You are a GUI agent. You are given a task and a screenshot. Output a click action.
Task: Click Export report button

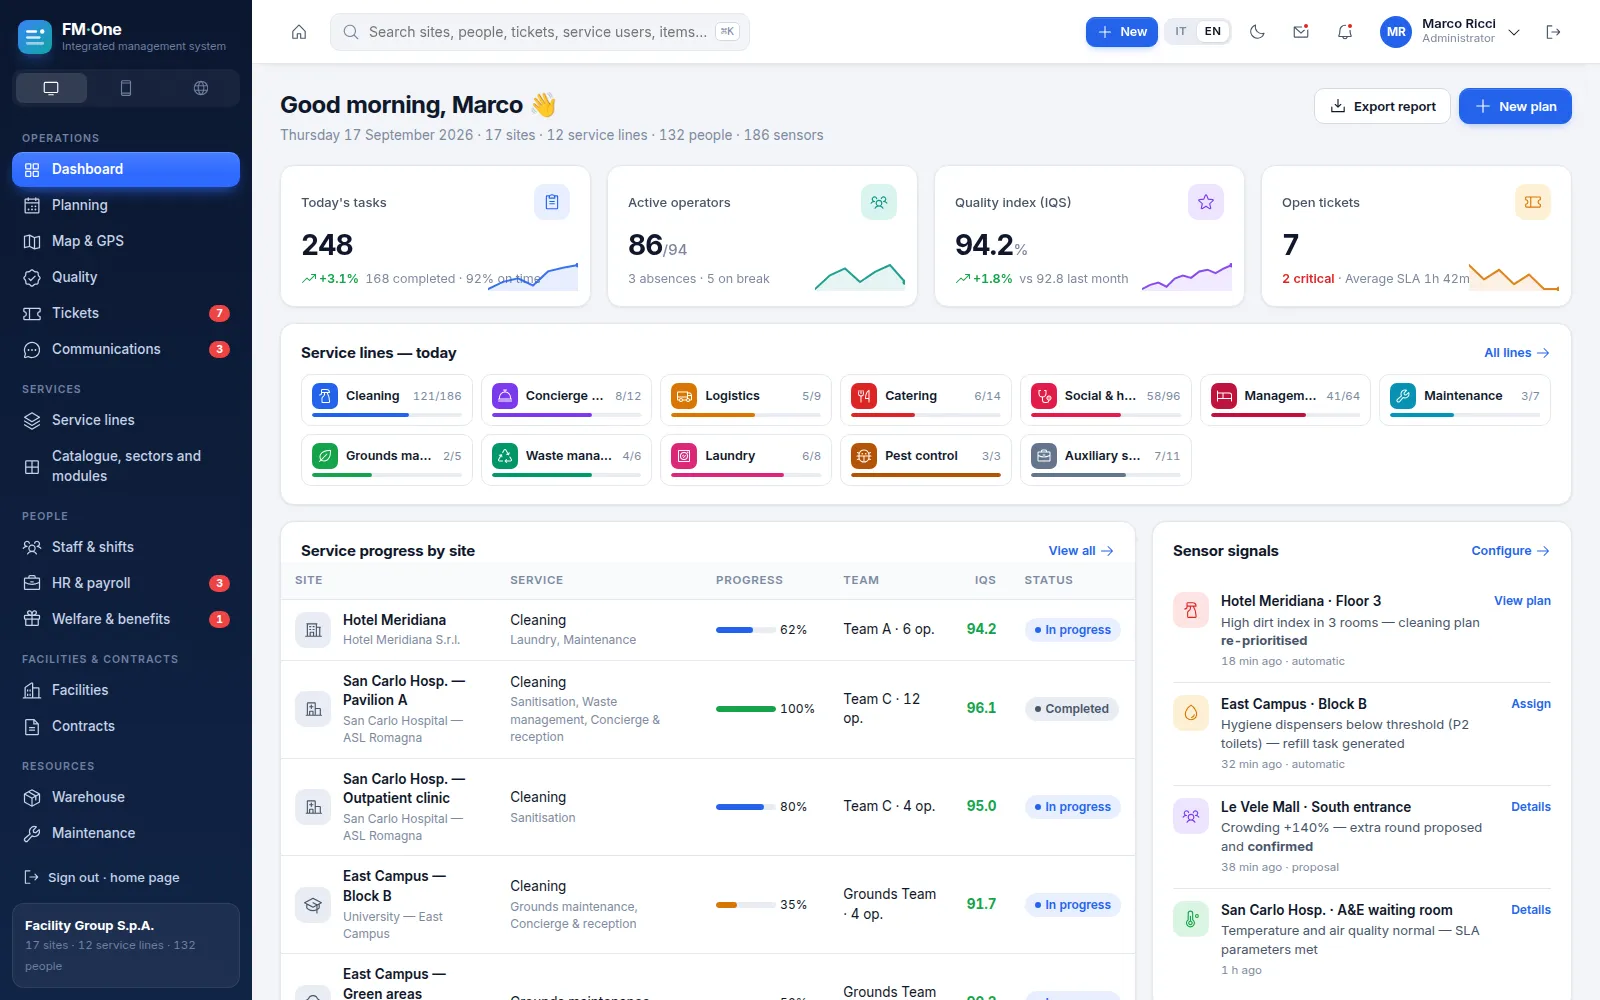coord(1382,106)
